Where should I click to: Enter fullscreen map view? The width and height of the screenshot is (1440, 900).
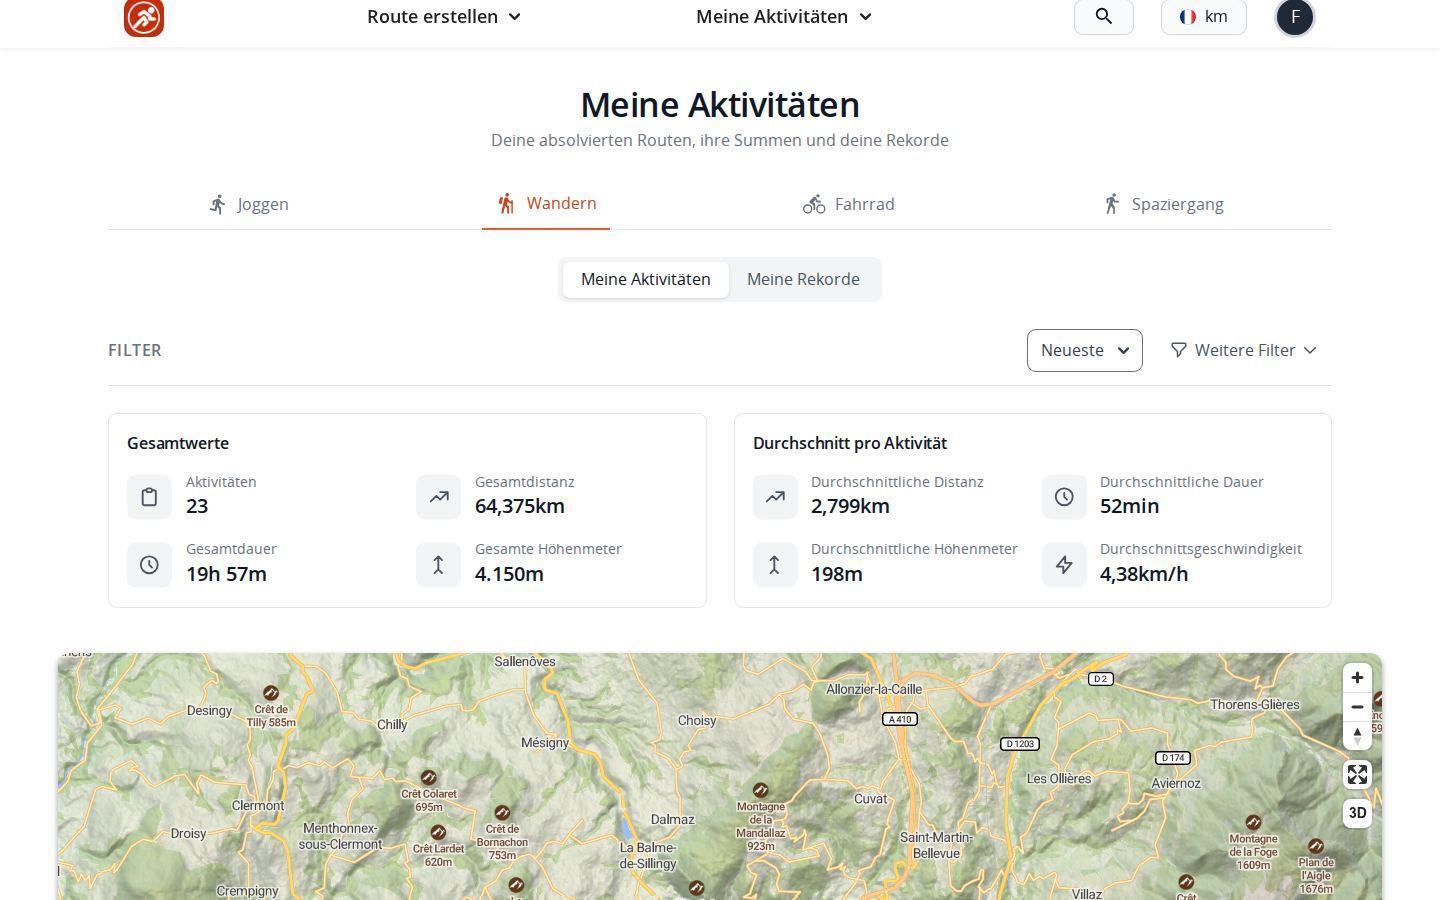click(1357, 775)
